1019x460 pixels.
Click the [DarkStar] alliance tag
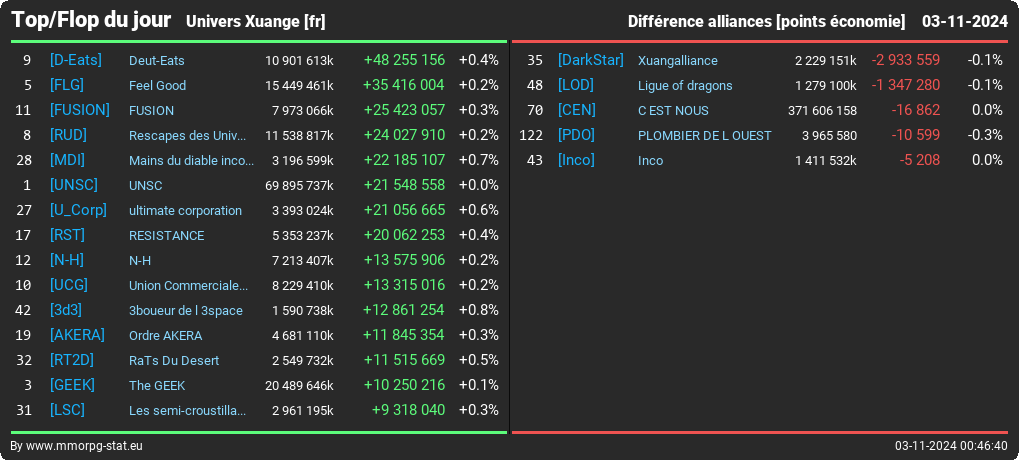click(591, 60)
